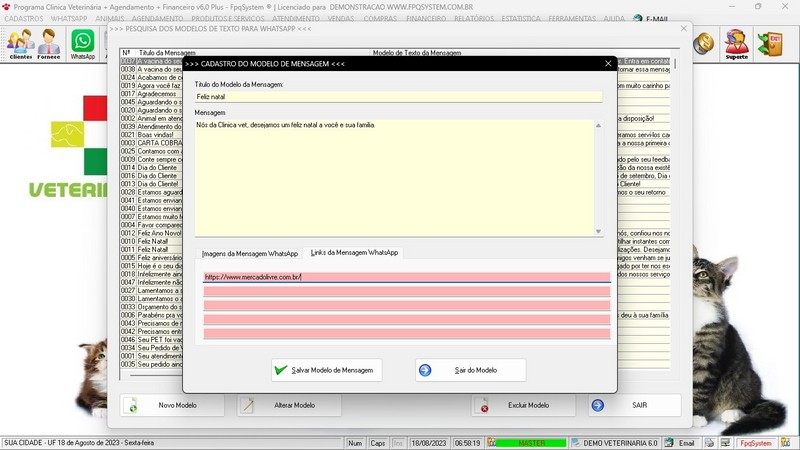
Task: Open the WhatsApp toolbar icon
Action: tap(82, 42)
